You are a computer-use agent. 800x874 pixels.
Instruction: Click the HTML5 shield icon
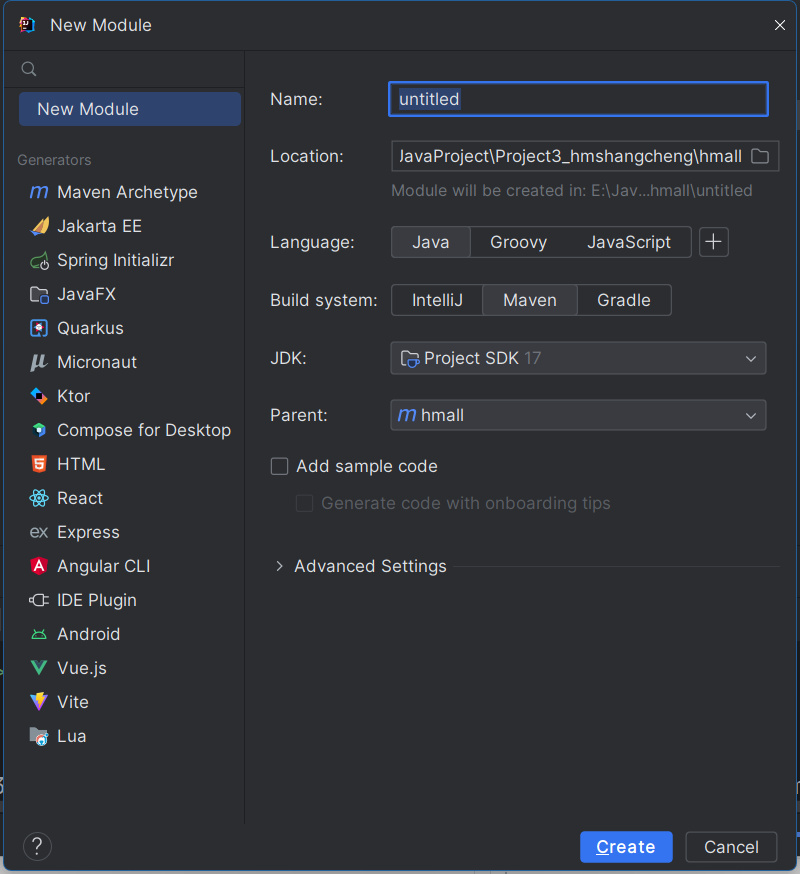39,464
